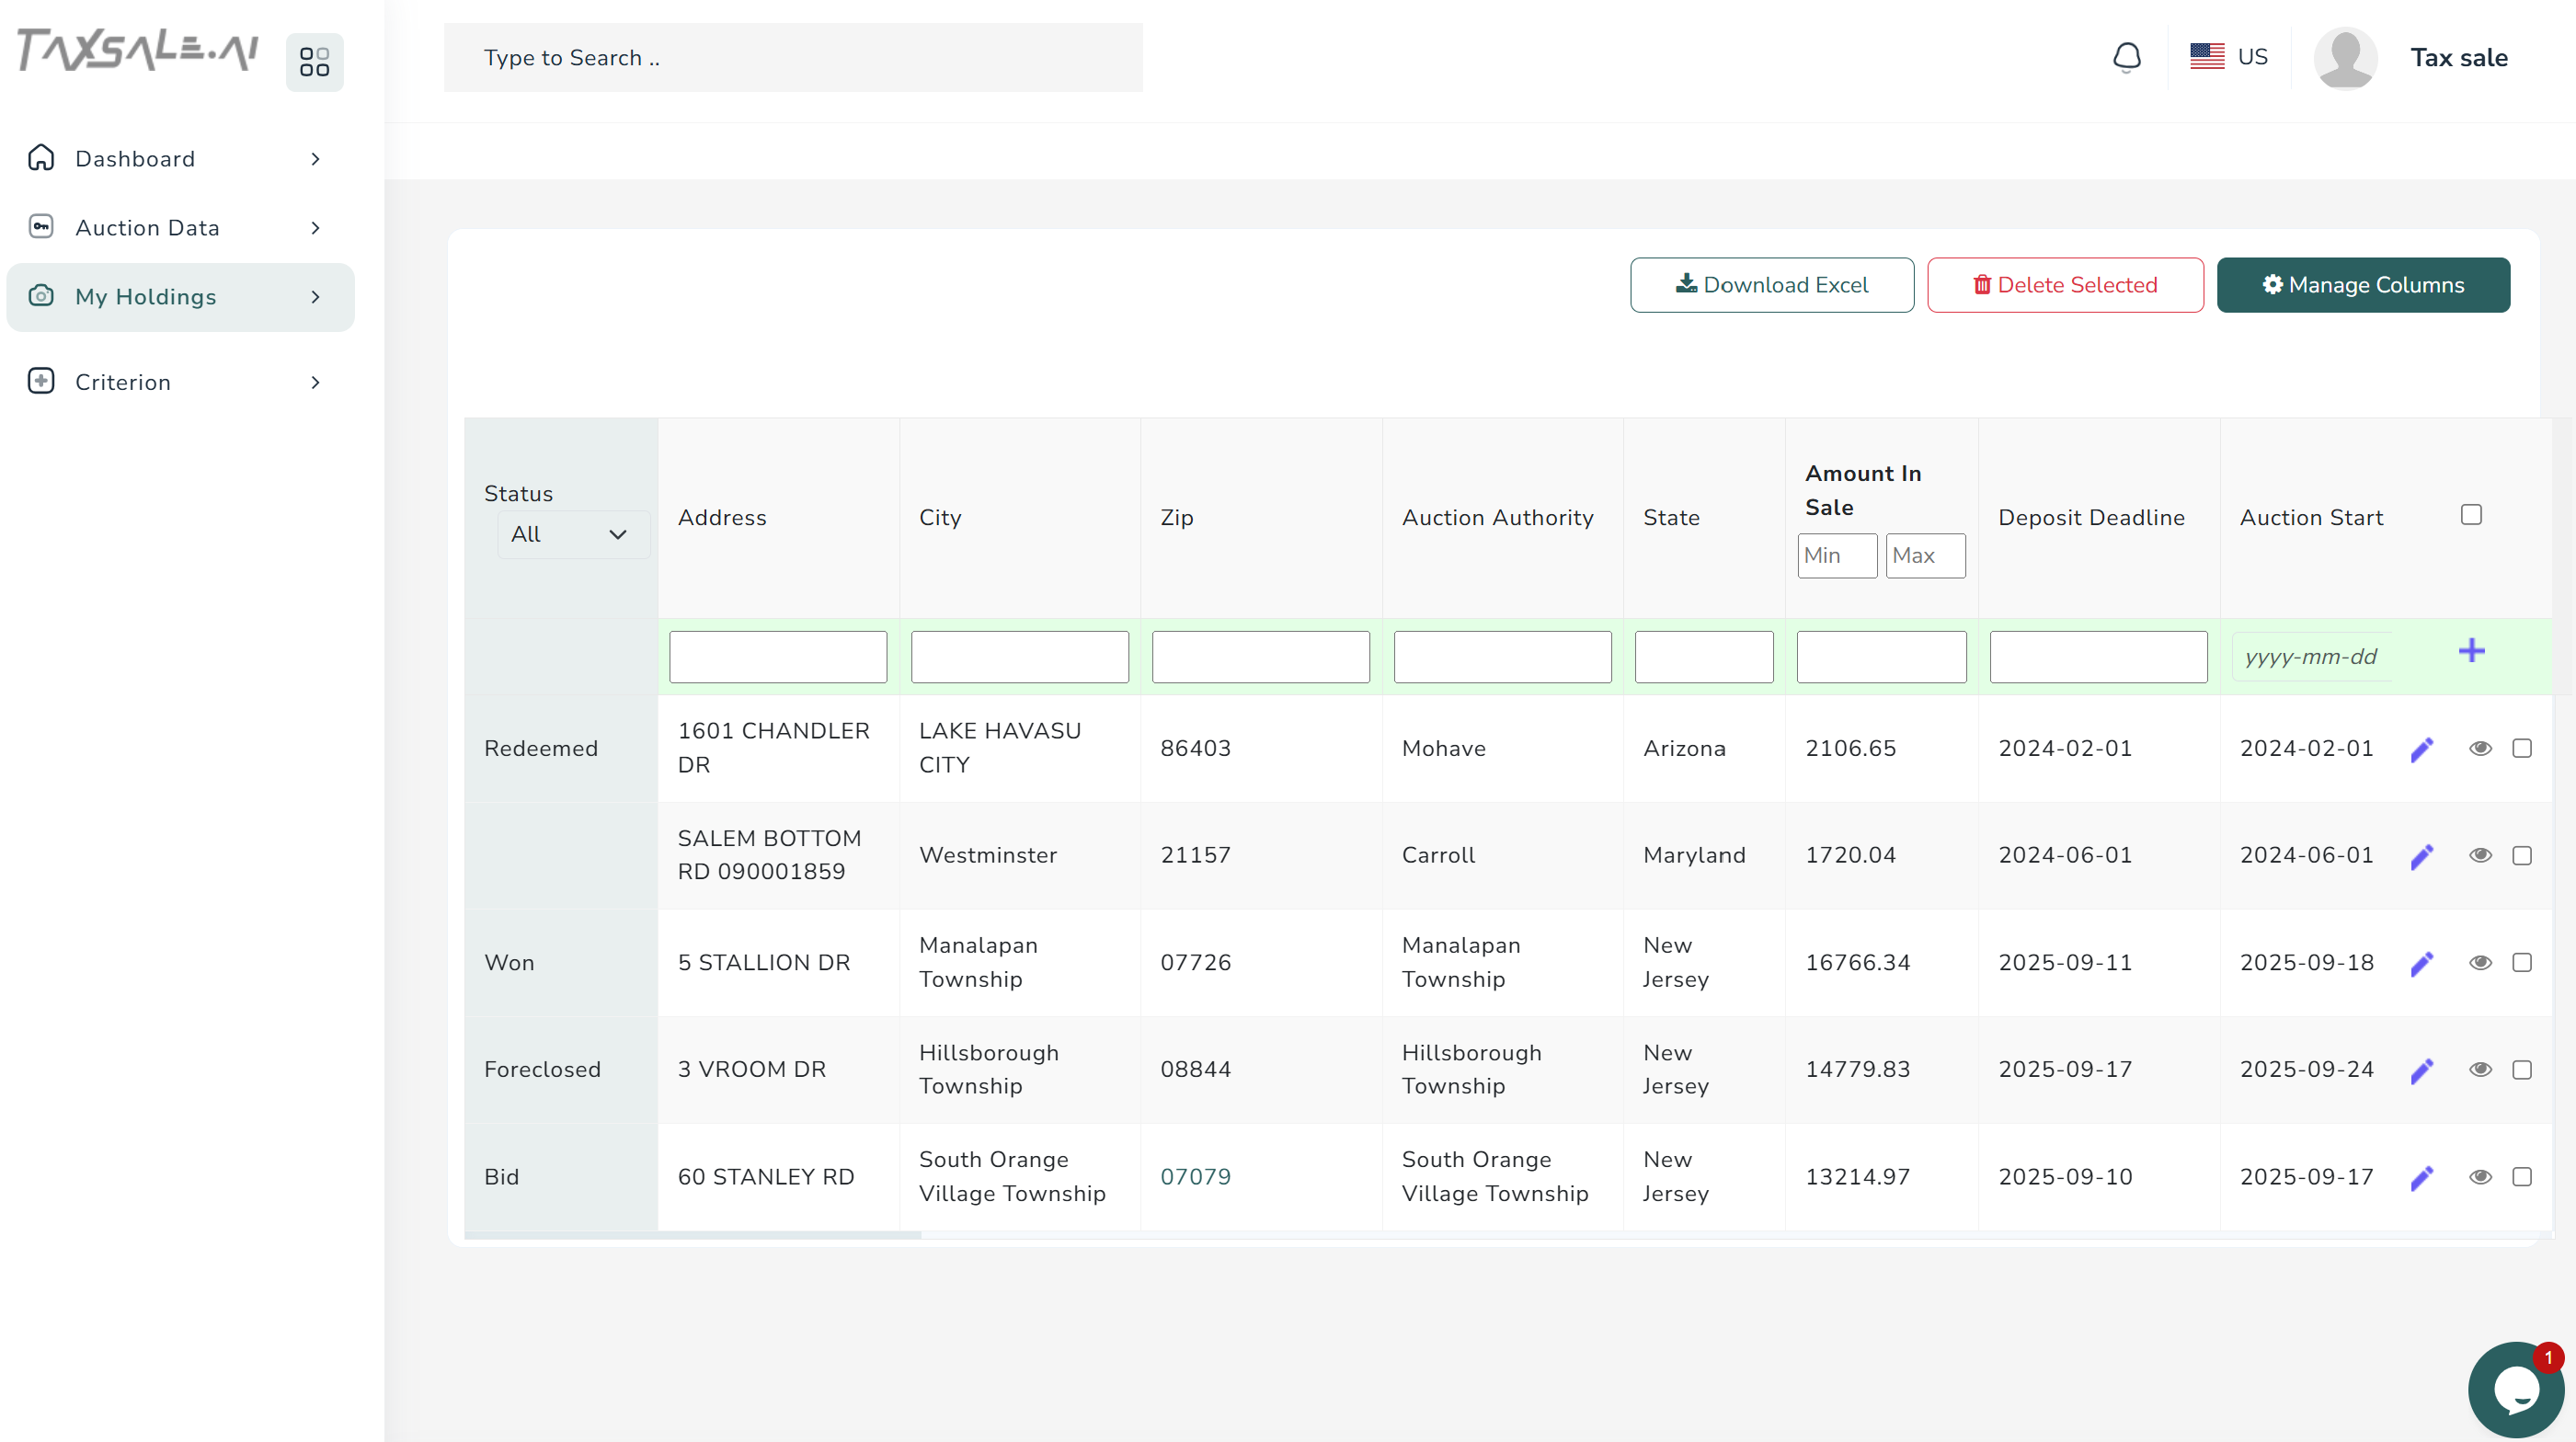The height and width of the screenshot is (1442, 2576).
Task: Click the view eye icon for 60 Stanley Rd
Action: (x=2480, y=1176)
